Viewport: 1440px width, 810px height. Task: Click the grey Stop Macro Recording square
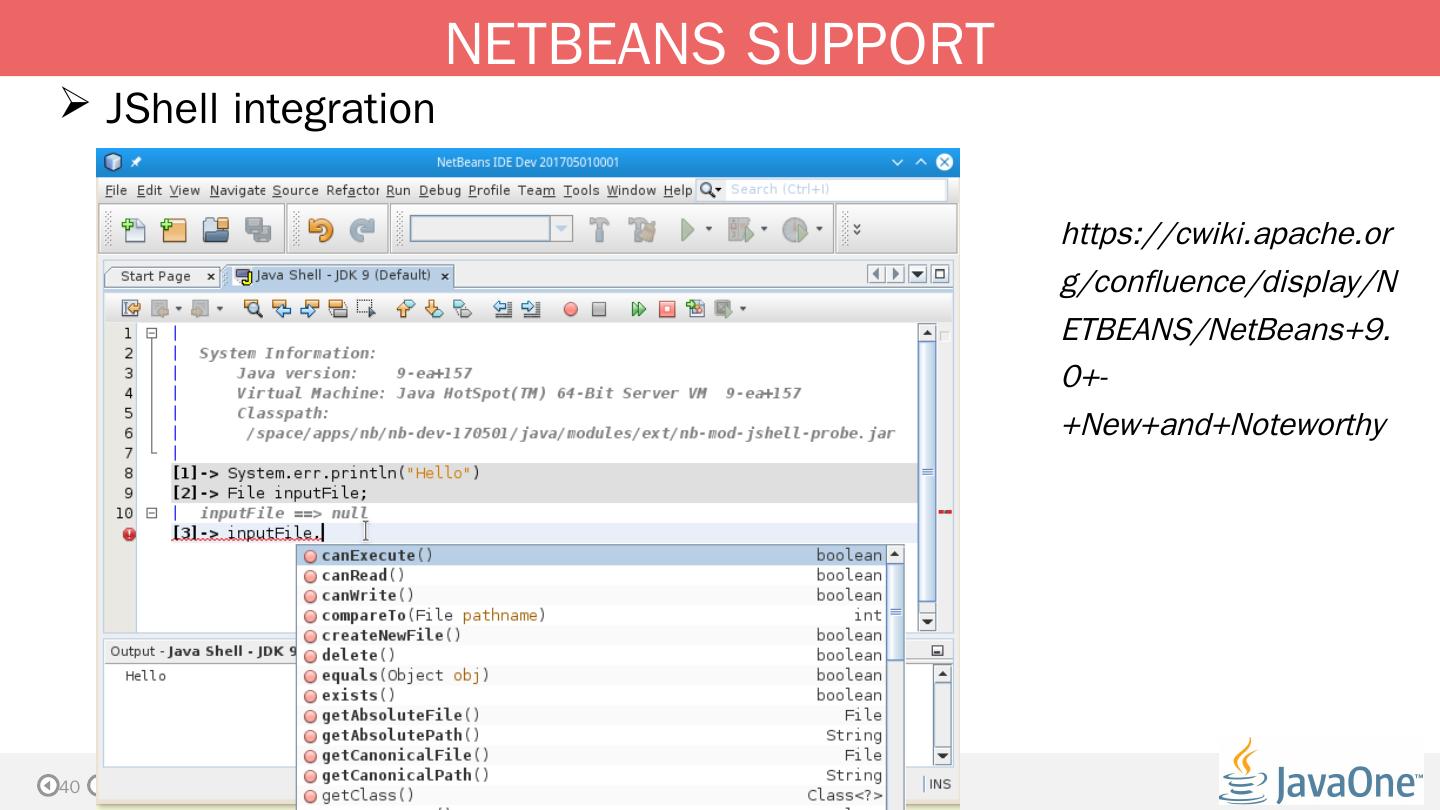click(599, 309)
